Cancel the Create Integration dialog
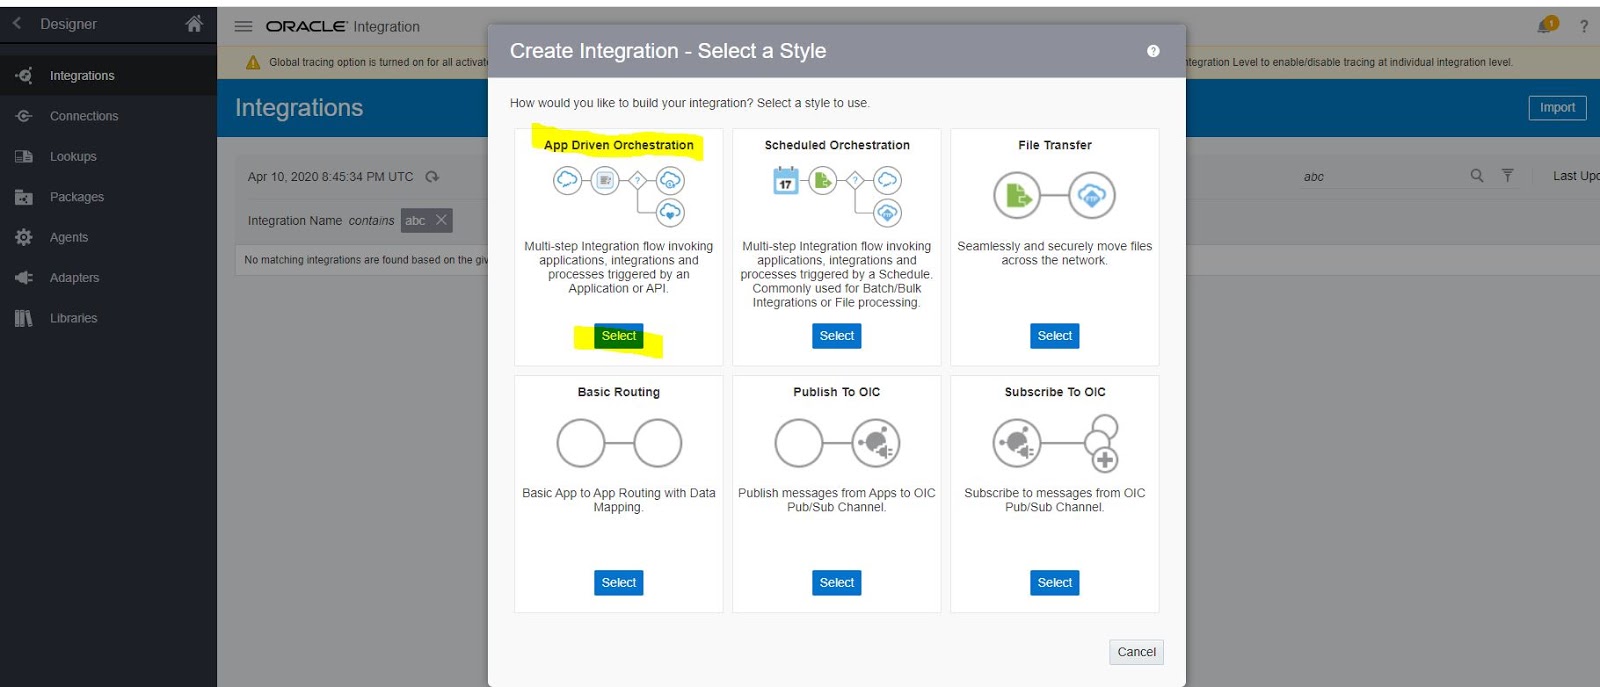The image size is (1600, 687). 1136,652
